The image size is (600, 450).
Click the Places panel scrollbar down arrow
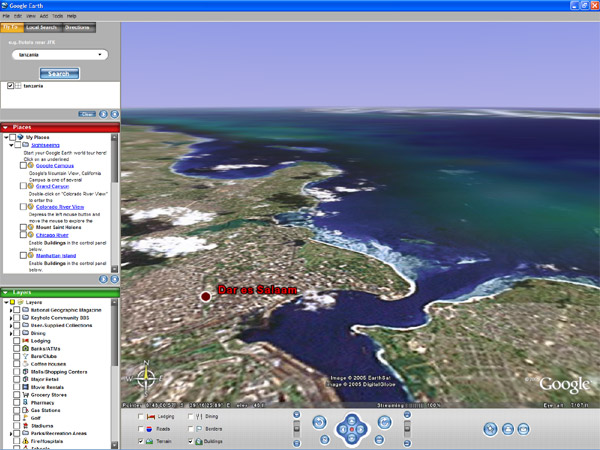click(114, 269)
